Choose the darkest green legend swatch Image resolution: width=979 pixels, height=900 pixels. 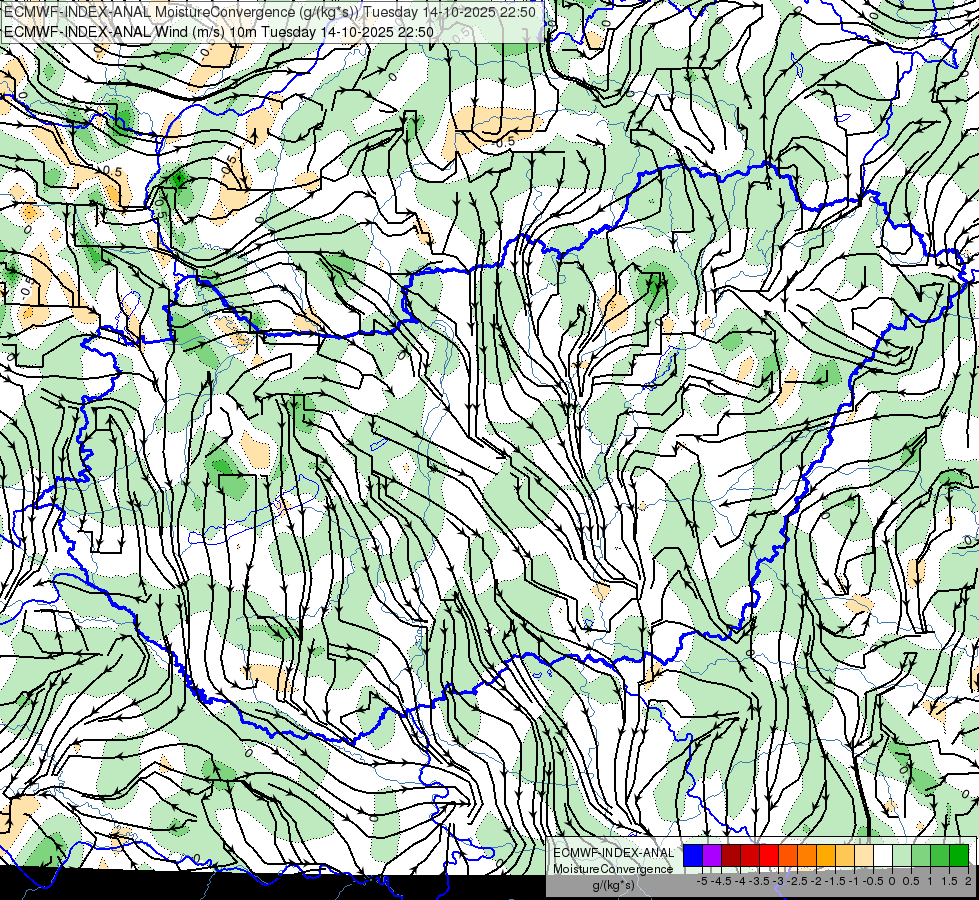point(959,855)
